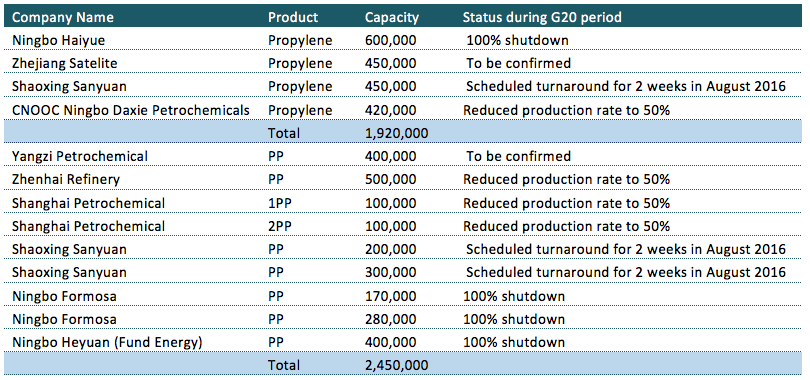Select the 1,920,000 propylene total value

click(396, 133)
